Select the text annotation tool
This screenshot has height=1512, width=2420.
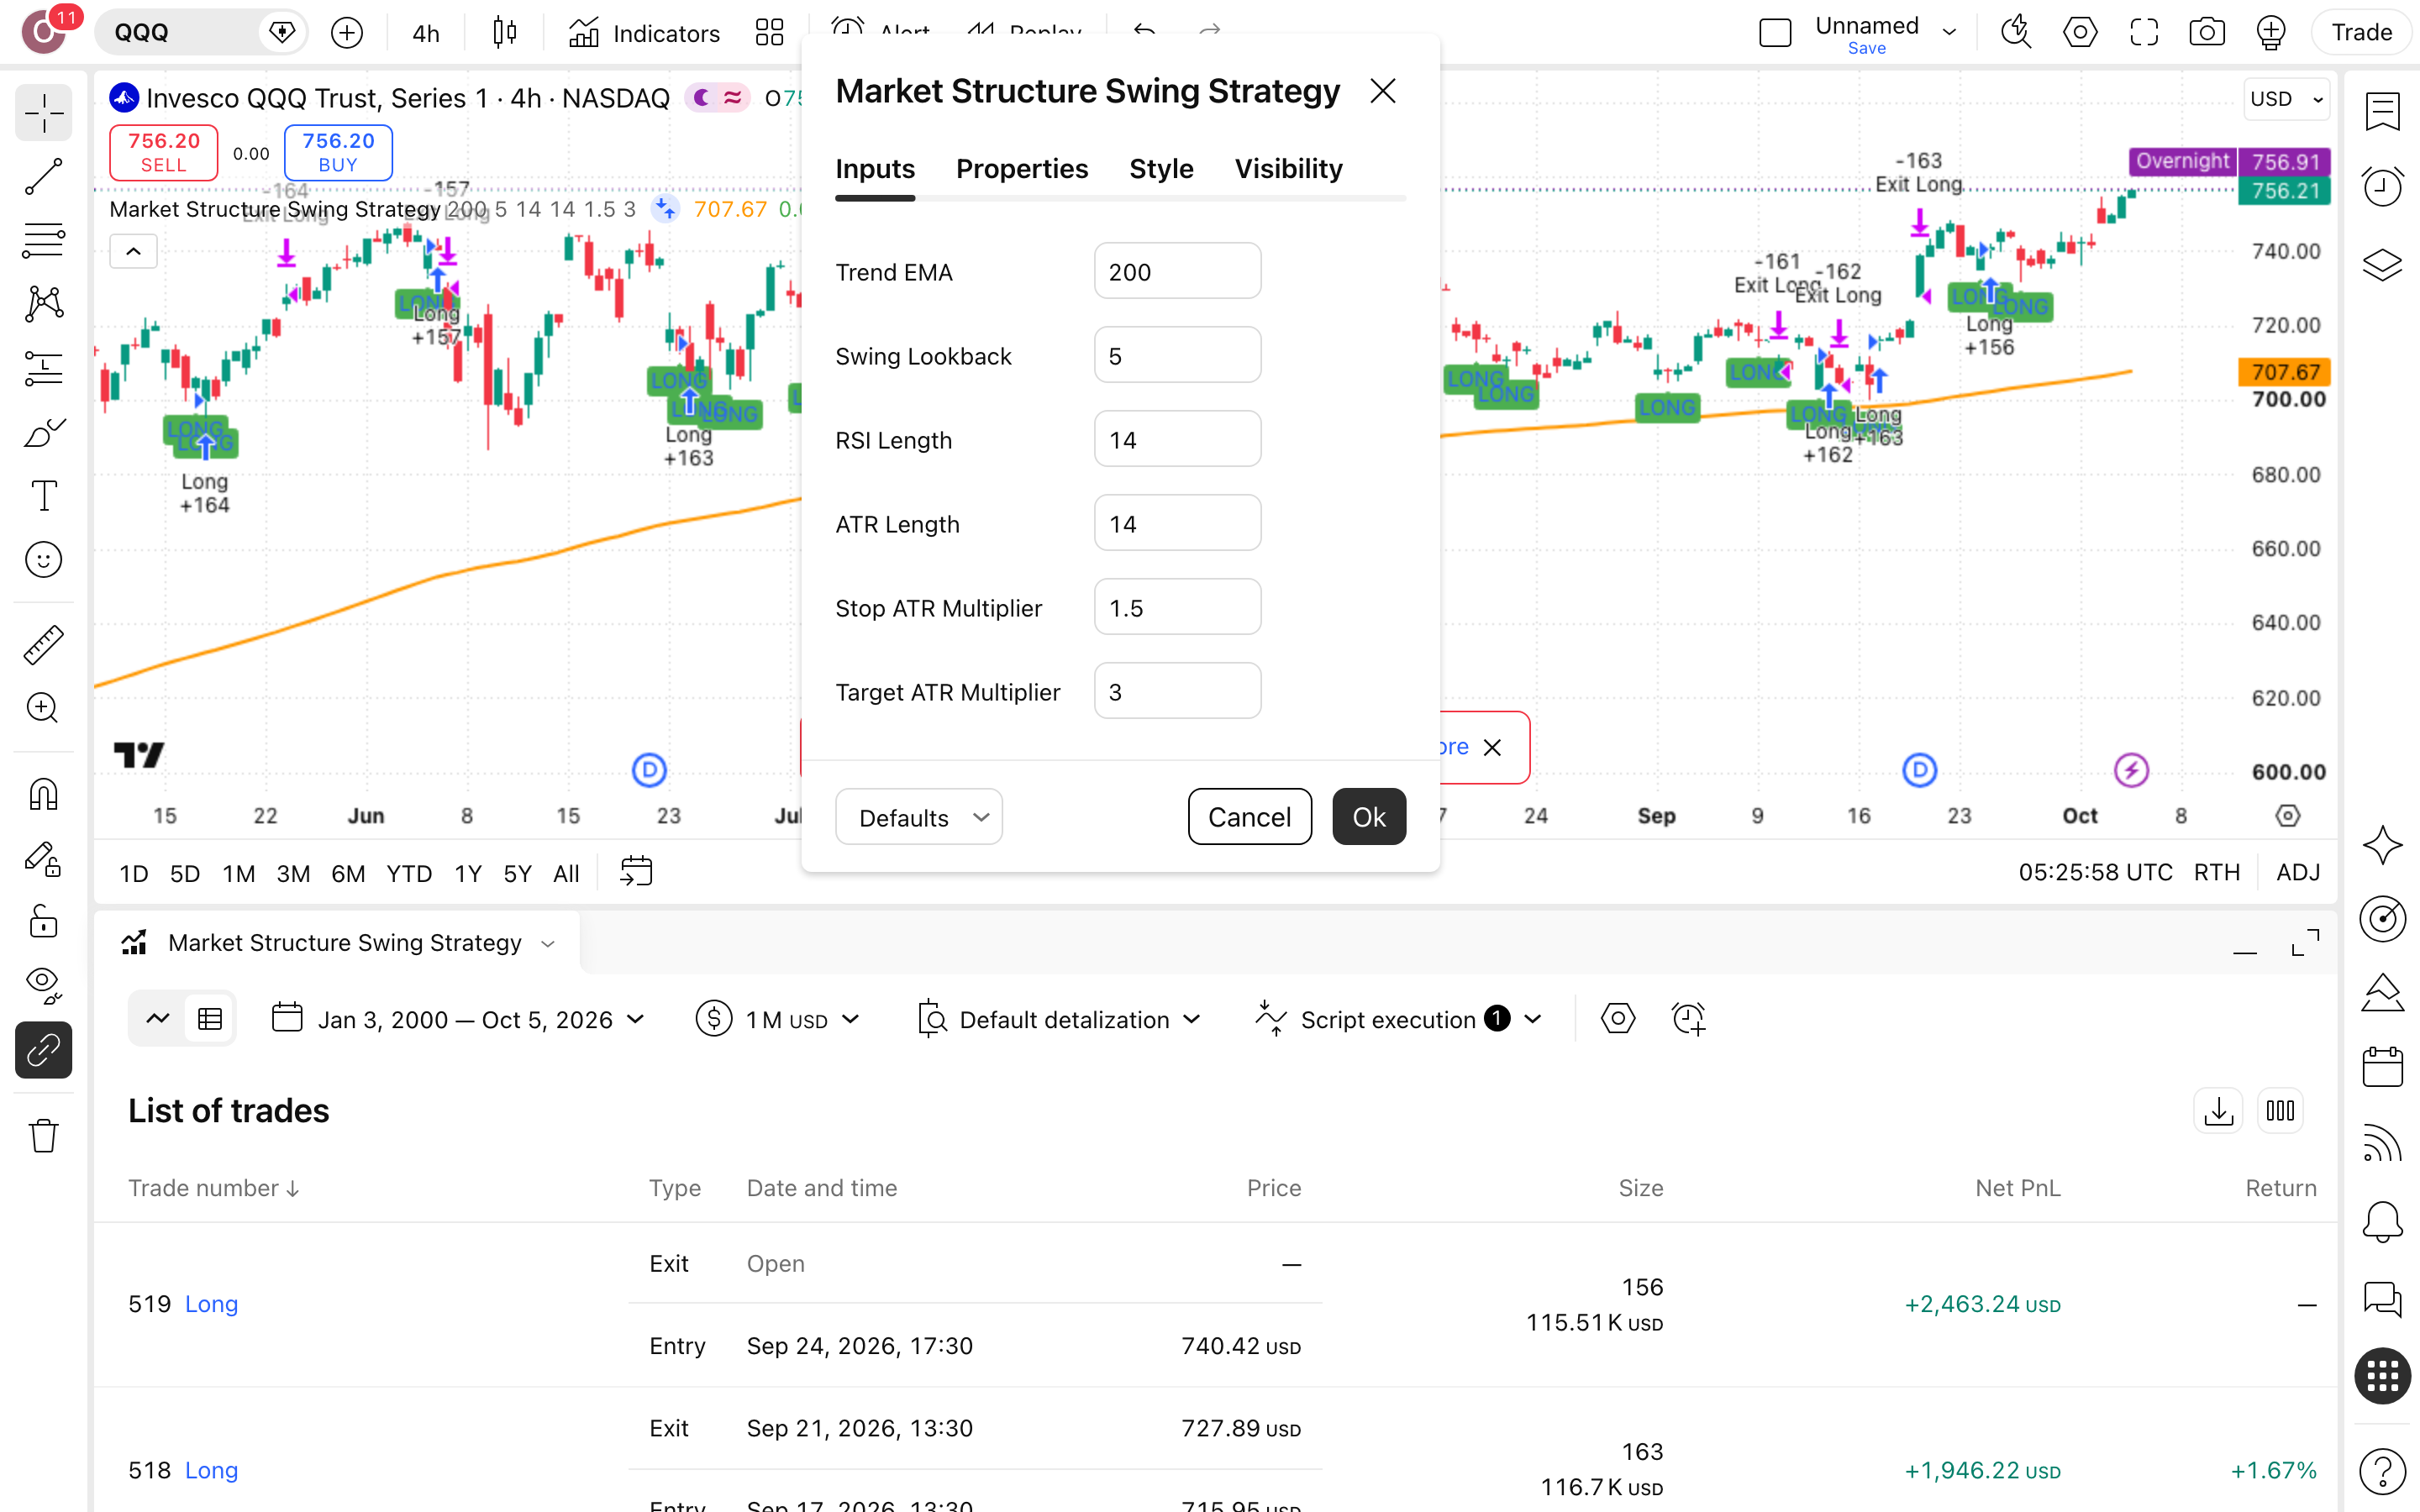click(x=44, y=496)
